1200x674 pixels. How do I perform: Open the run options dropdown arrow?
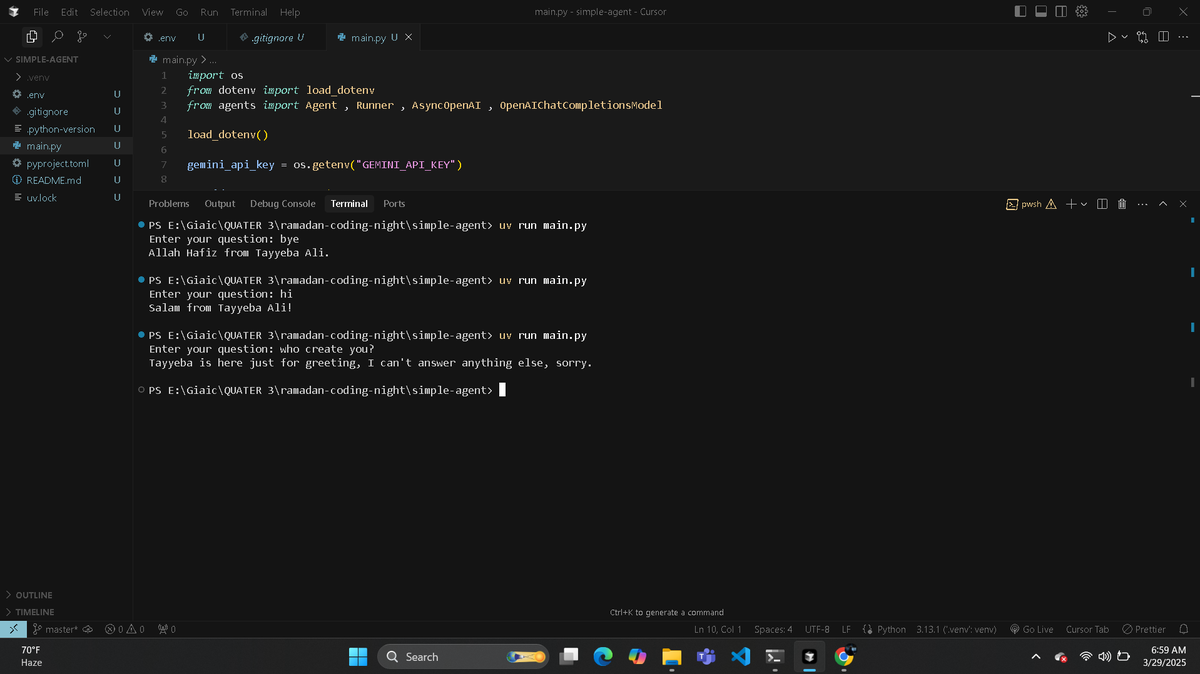pyautogui.click(x=1124, y=37)
